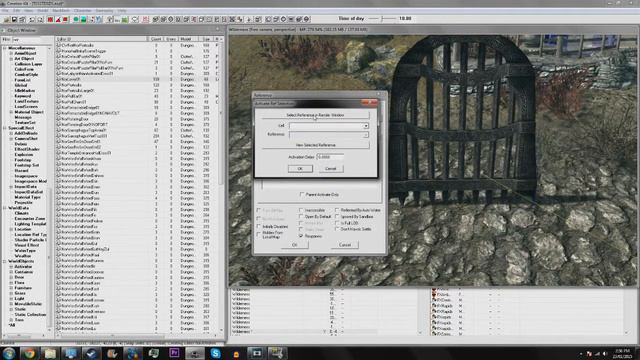This screenshot has width=640, height=360.
Task: Collapse the Miscellaneous tree node
Action: (x=5, y=48)
